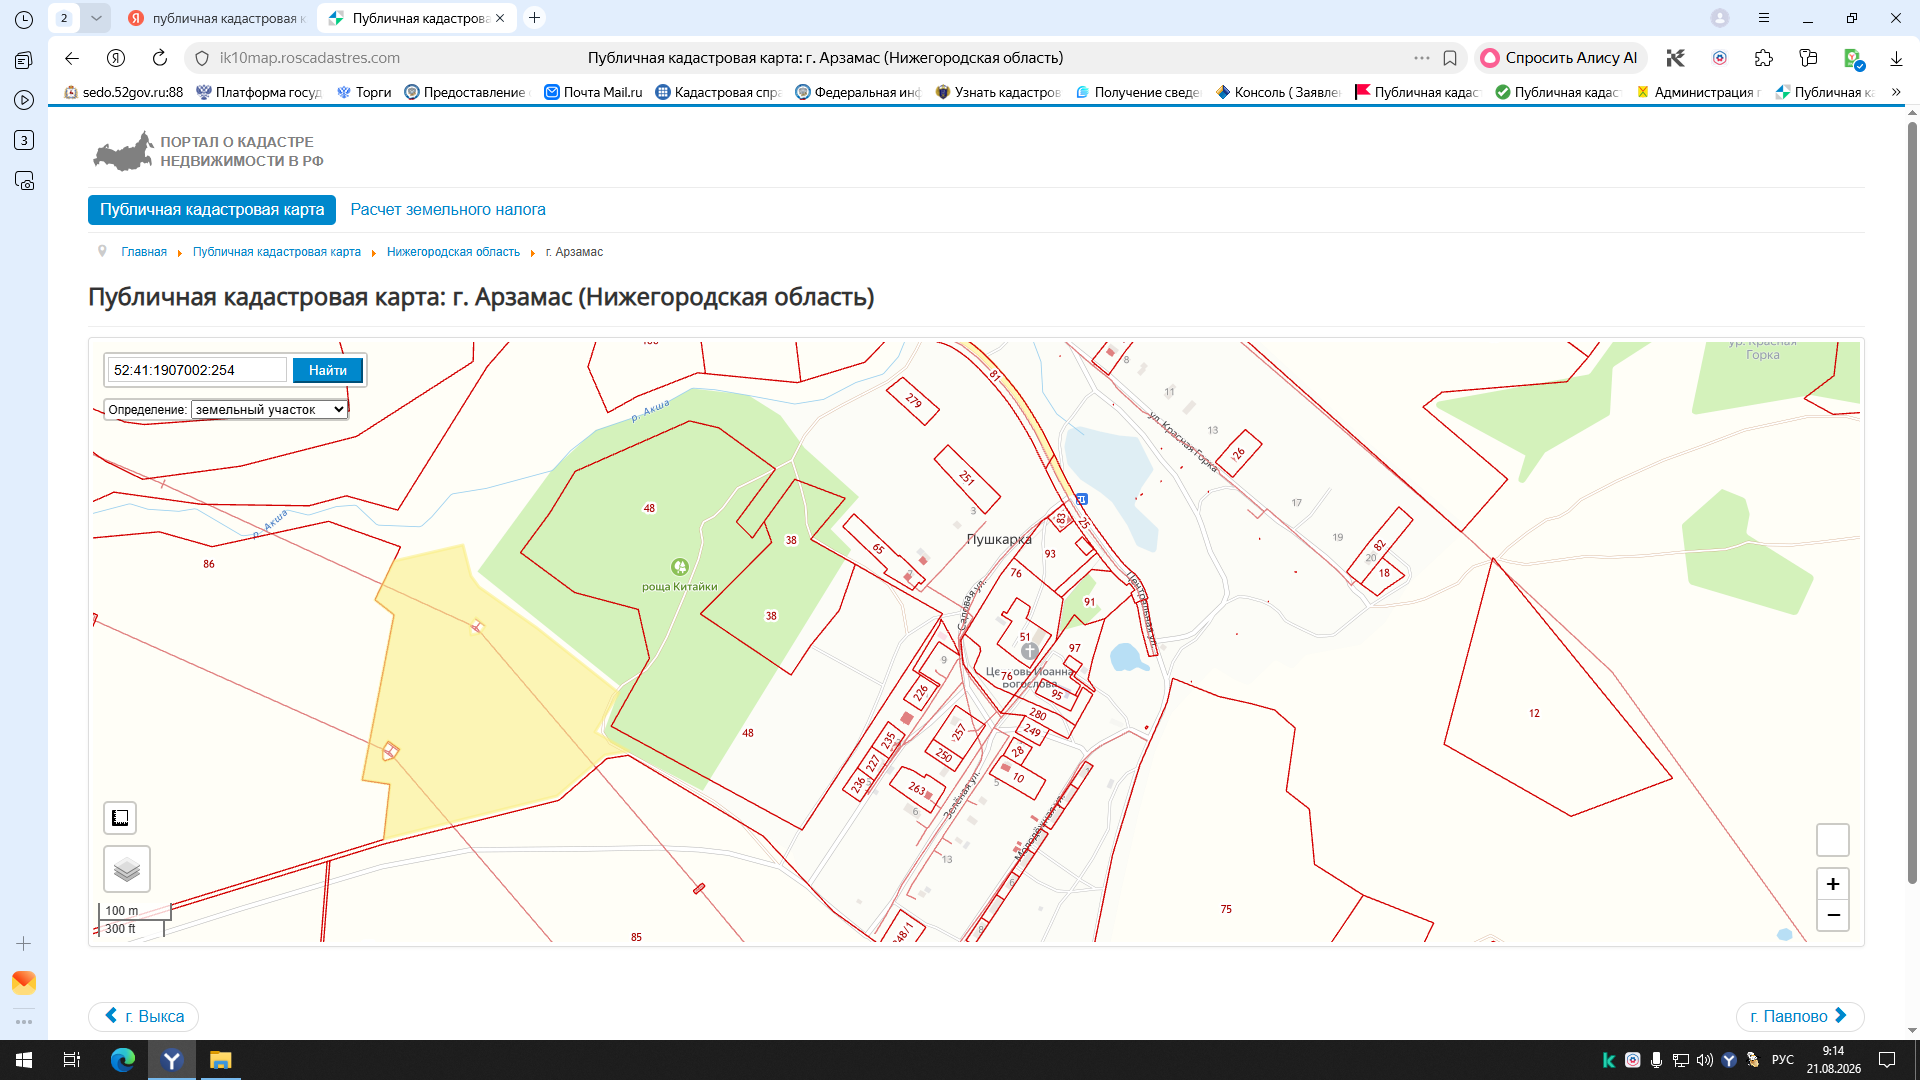Open the map layers switcher icon

(x=127, y=869)
